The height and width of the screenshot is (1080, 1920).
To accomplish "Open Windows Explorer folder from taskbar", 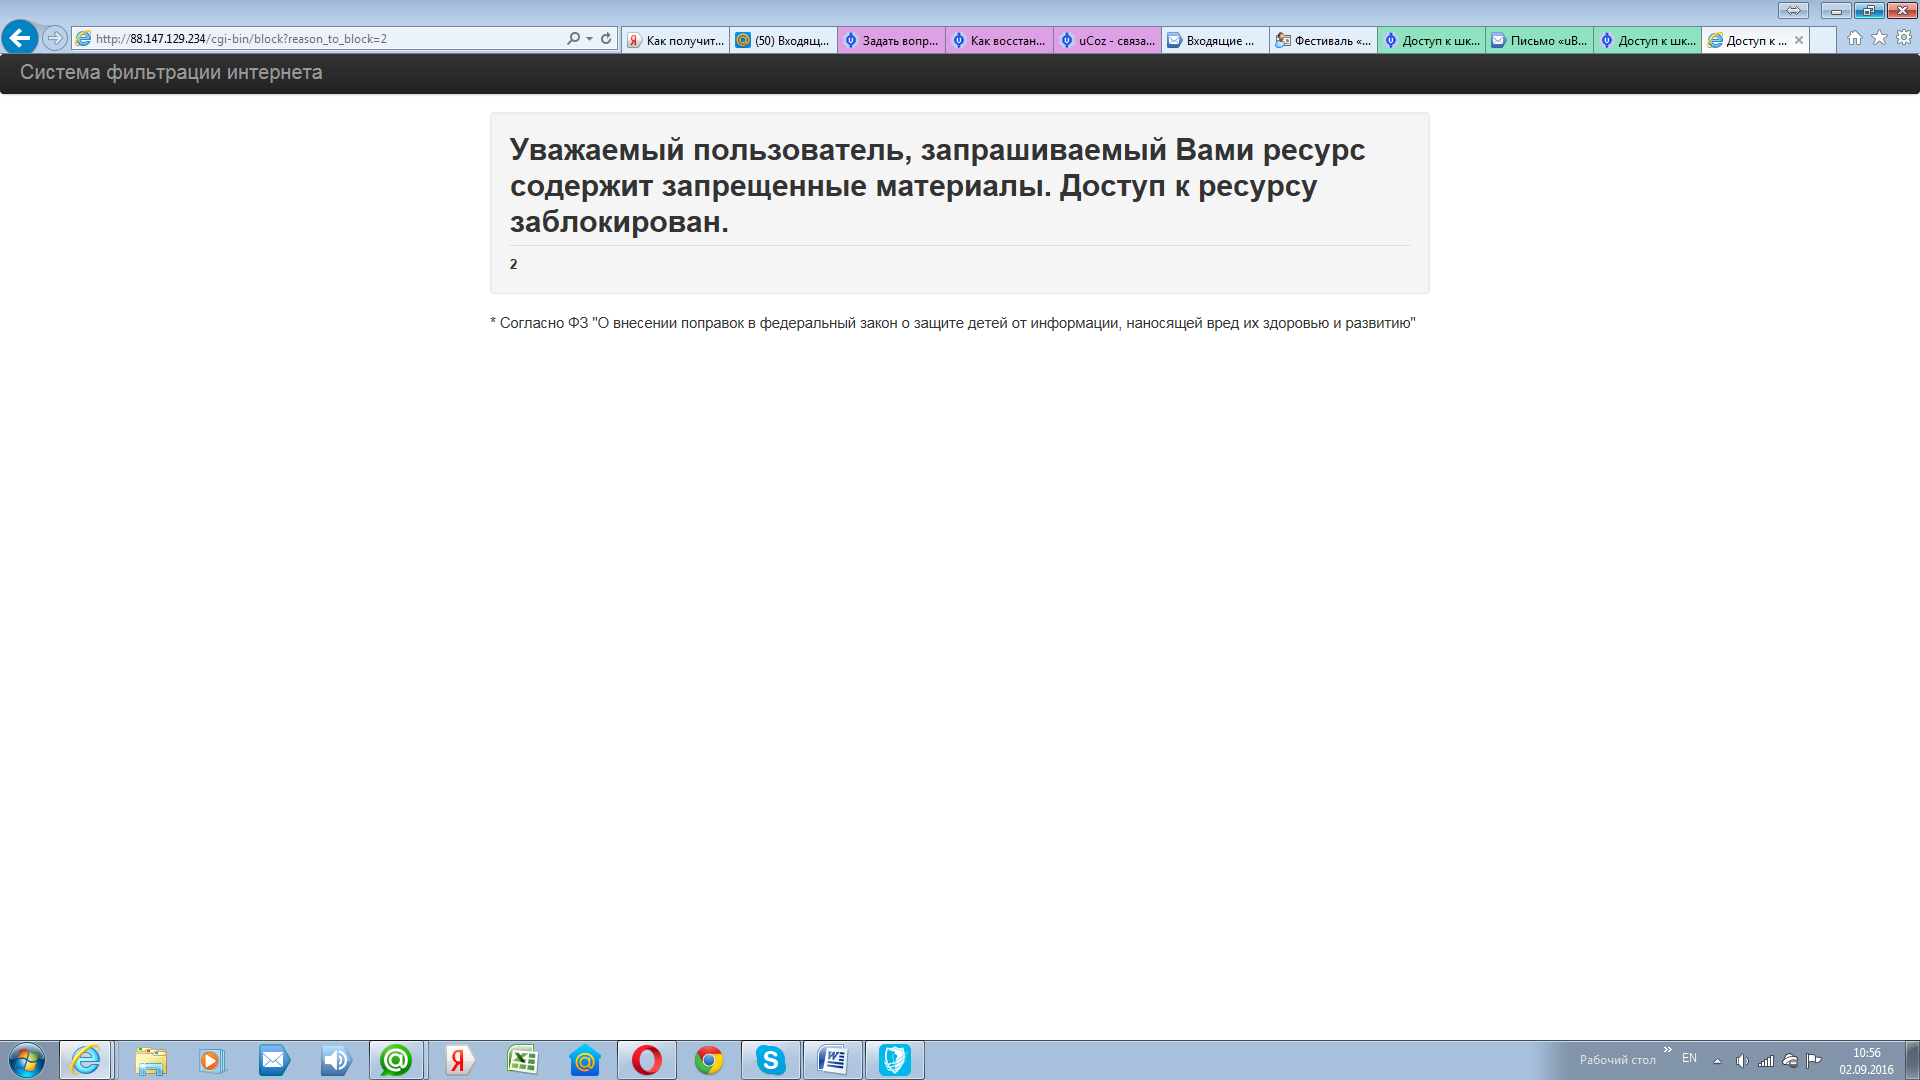I will (x=151, y=1060).
